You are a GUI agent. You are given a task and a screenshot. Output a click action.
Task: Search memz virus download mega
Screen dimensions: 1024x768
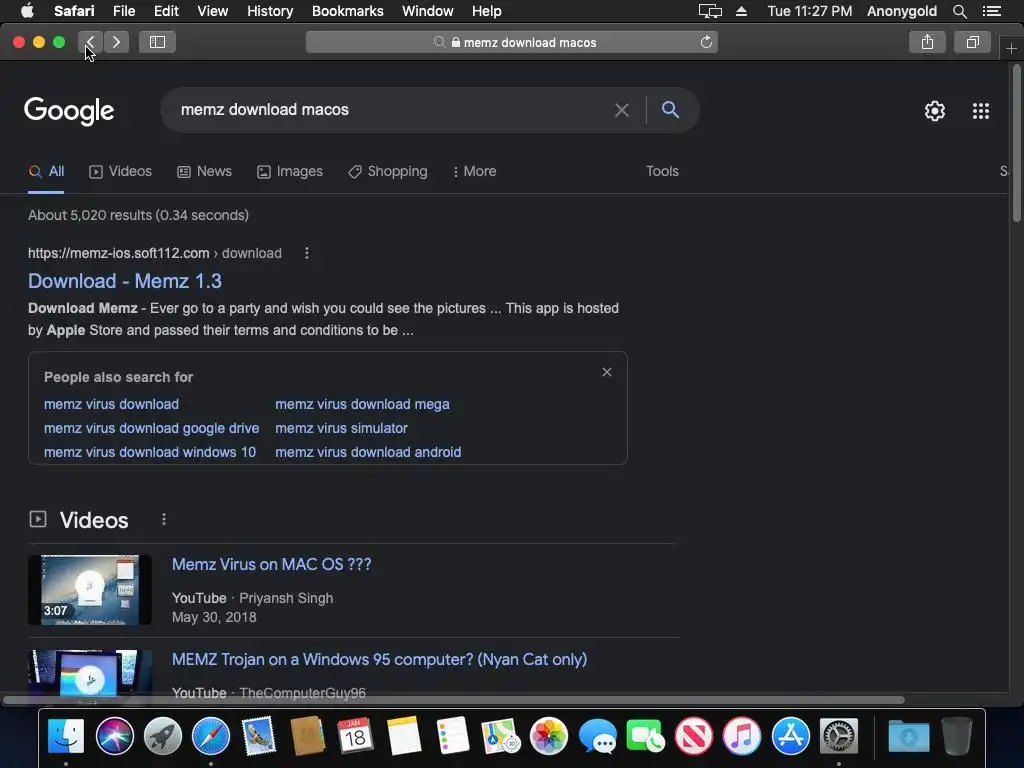click(x=362, y=404)
